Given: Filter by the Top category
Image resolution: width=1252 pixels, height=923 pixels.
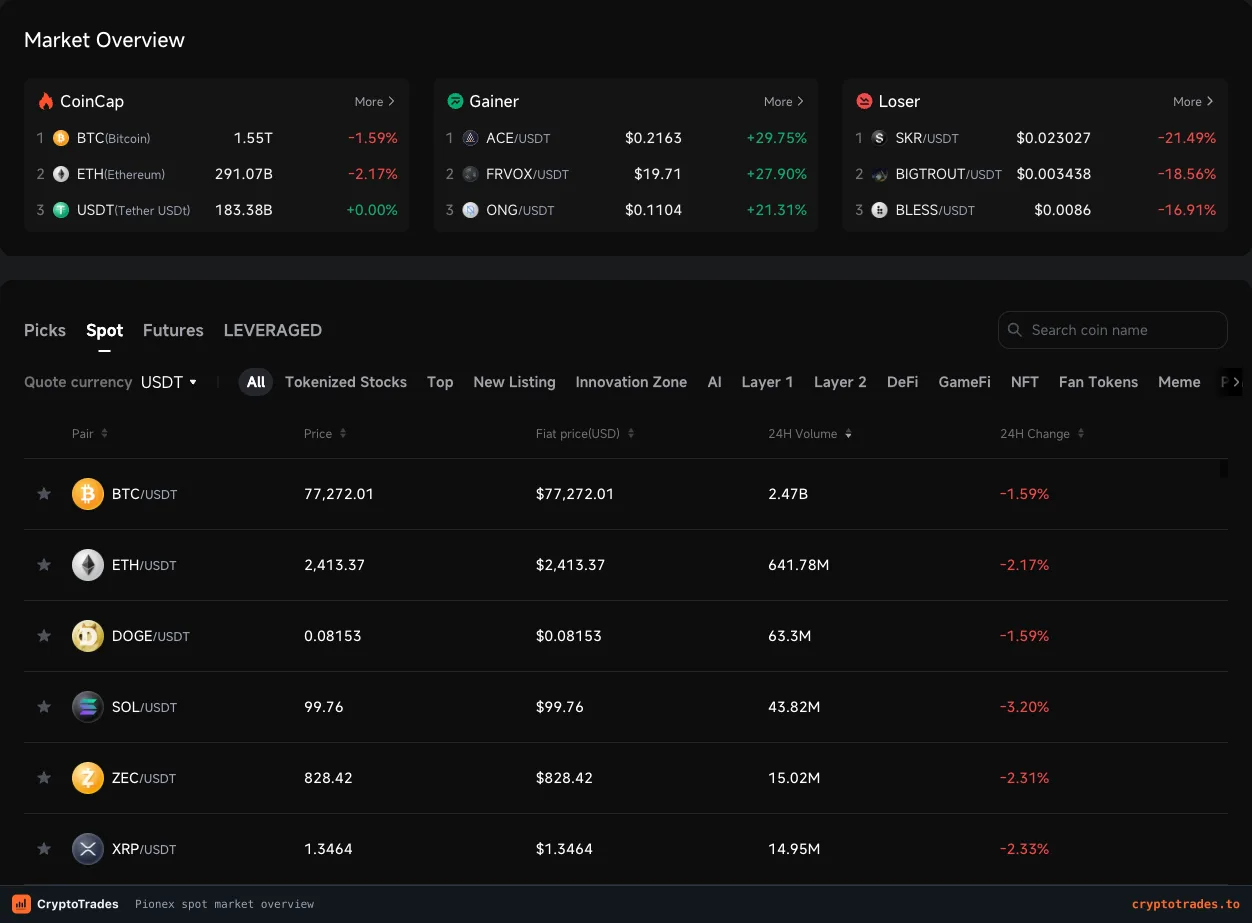Looking at the screenshot, I should pos(440,382).
